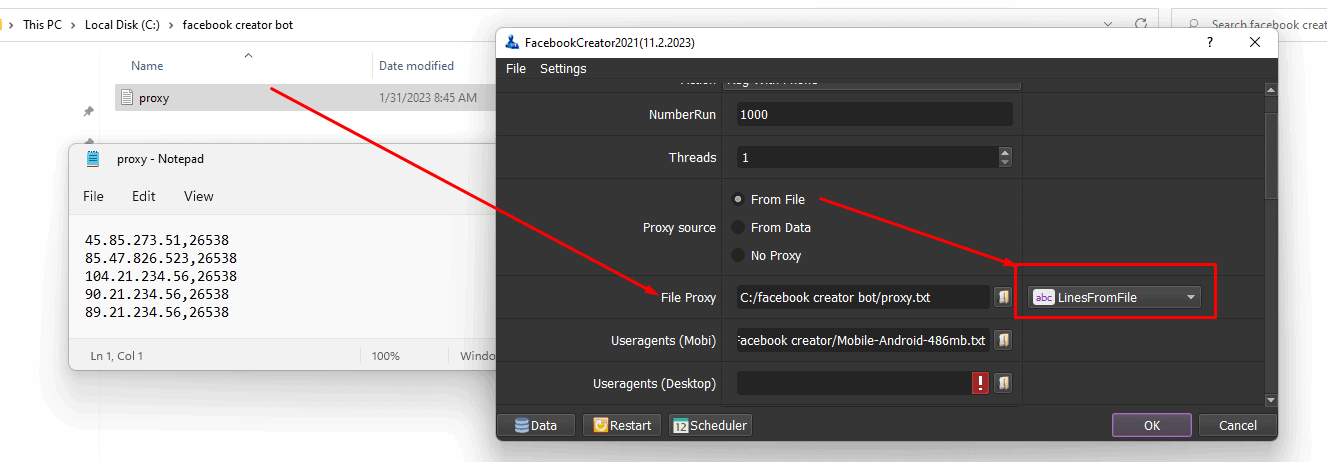This screenshot has width=1327, height=462.
Task: Click red warning icon in Useragents (Desktop) field
Action: click(980, 383)
